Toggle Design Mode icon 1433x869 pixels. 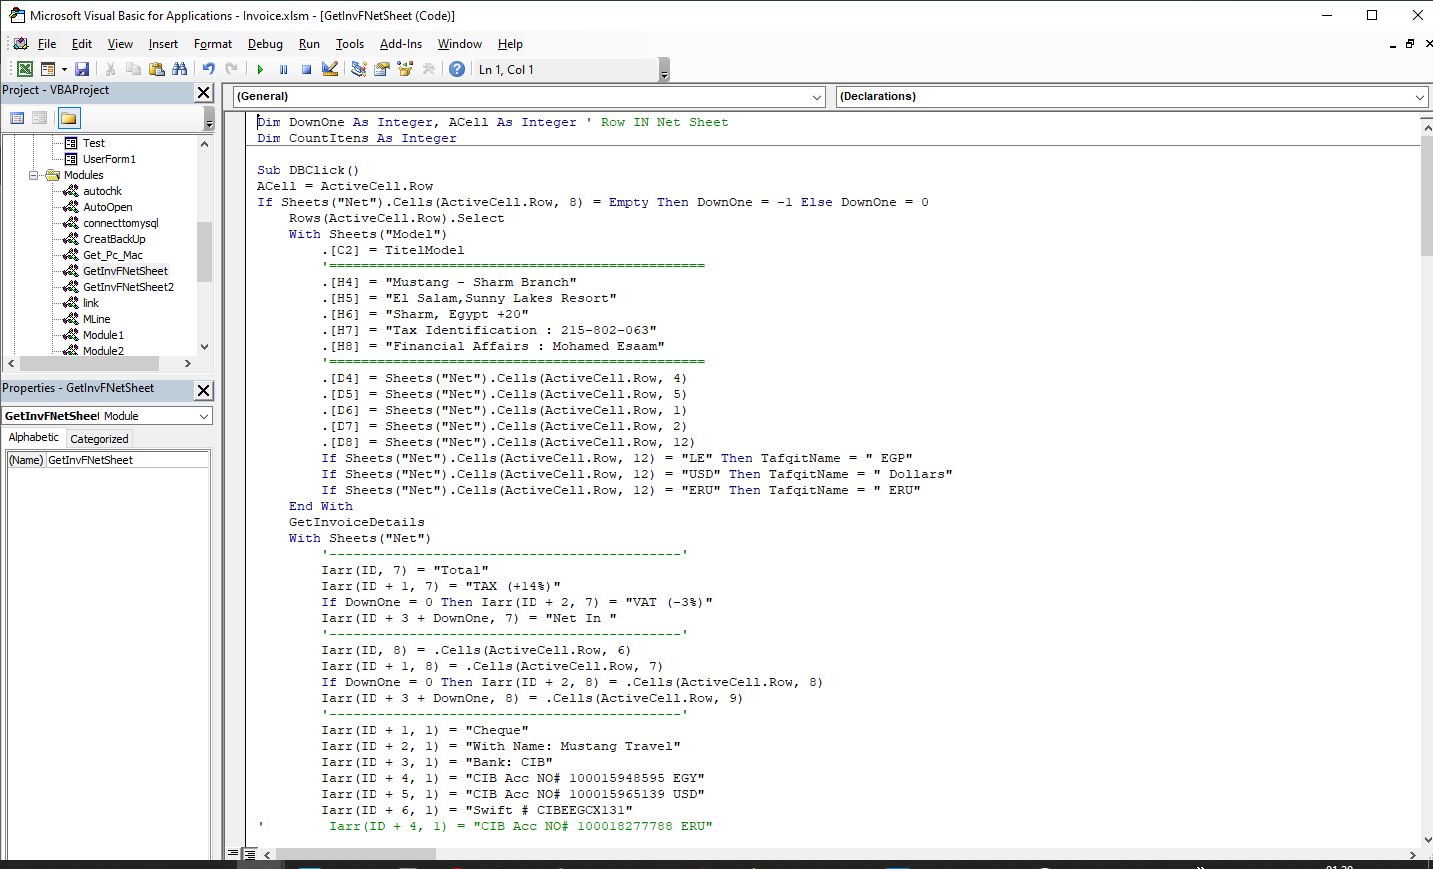330,69
